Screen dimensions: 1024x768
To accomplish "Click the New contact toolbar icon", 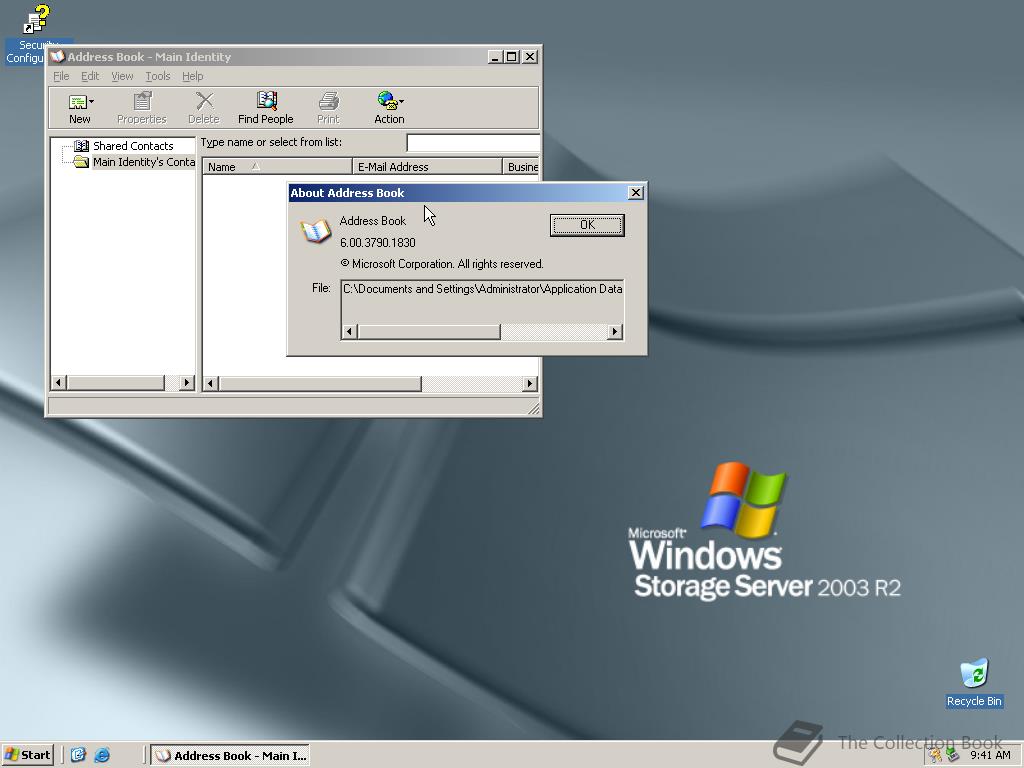I will (x=78, y=102).
